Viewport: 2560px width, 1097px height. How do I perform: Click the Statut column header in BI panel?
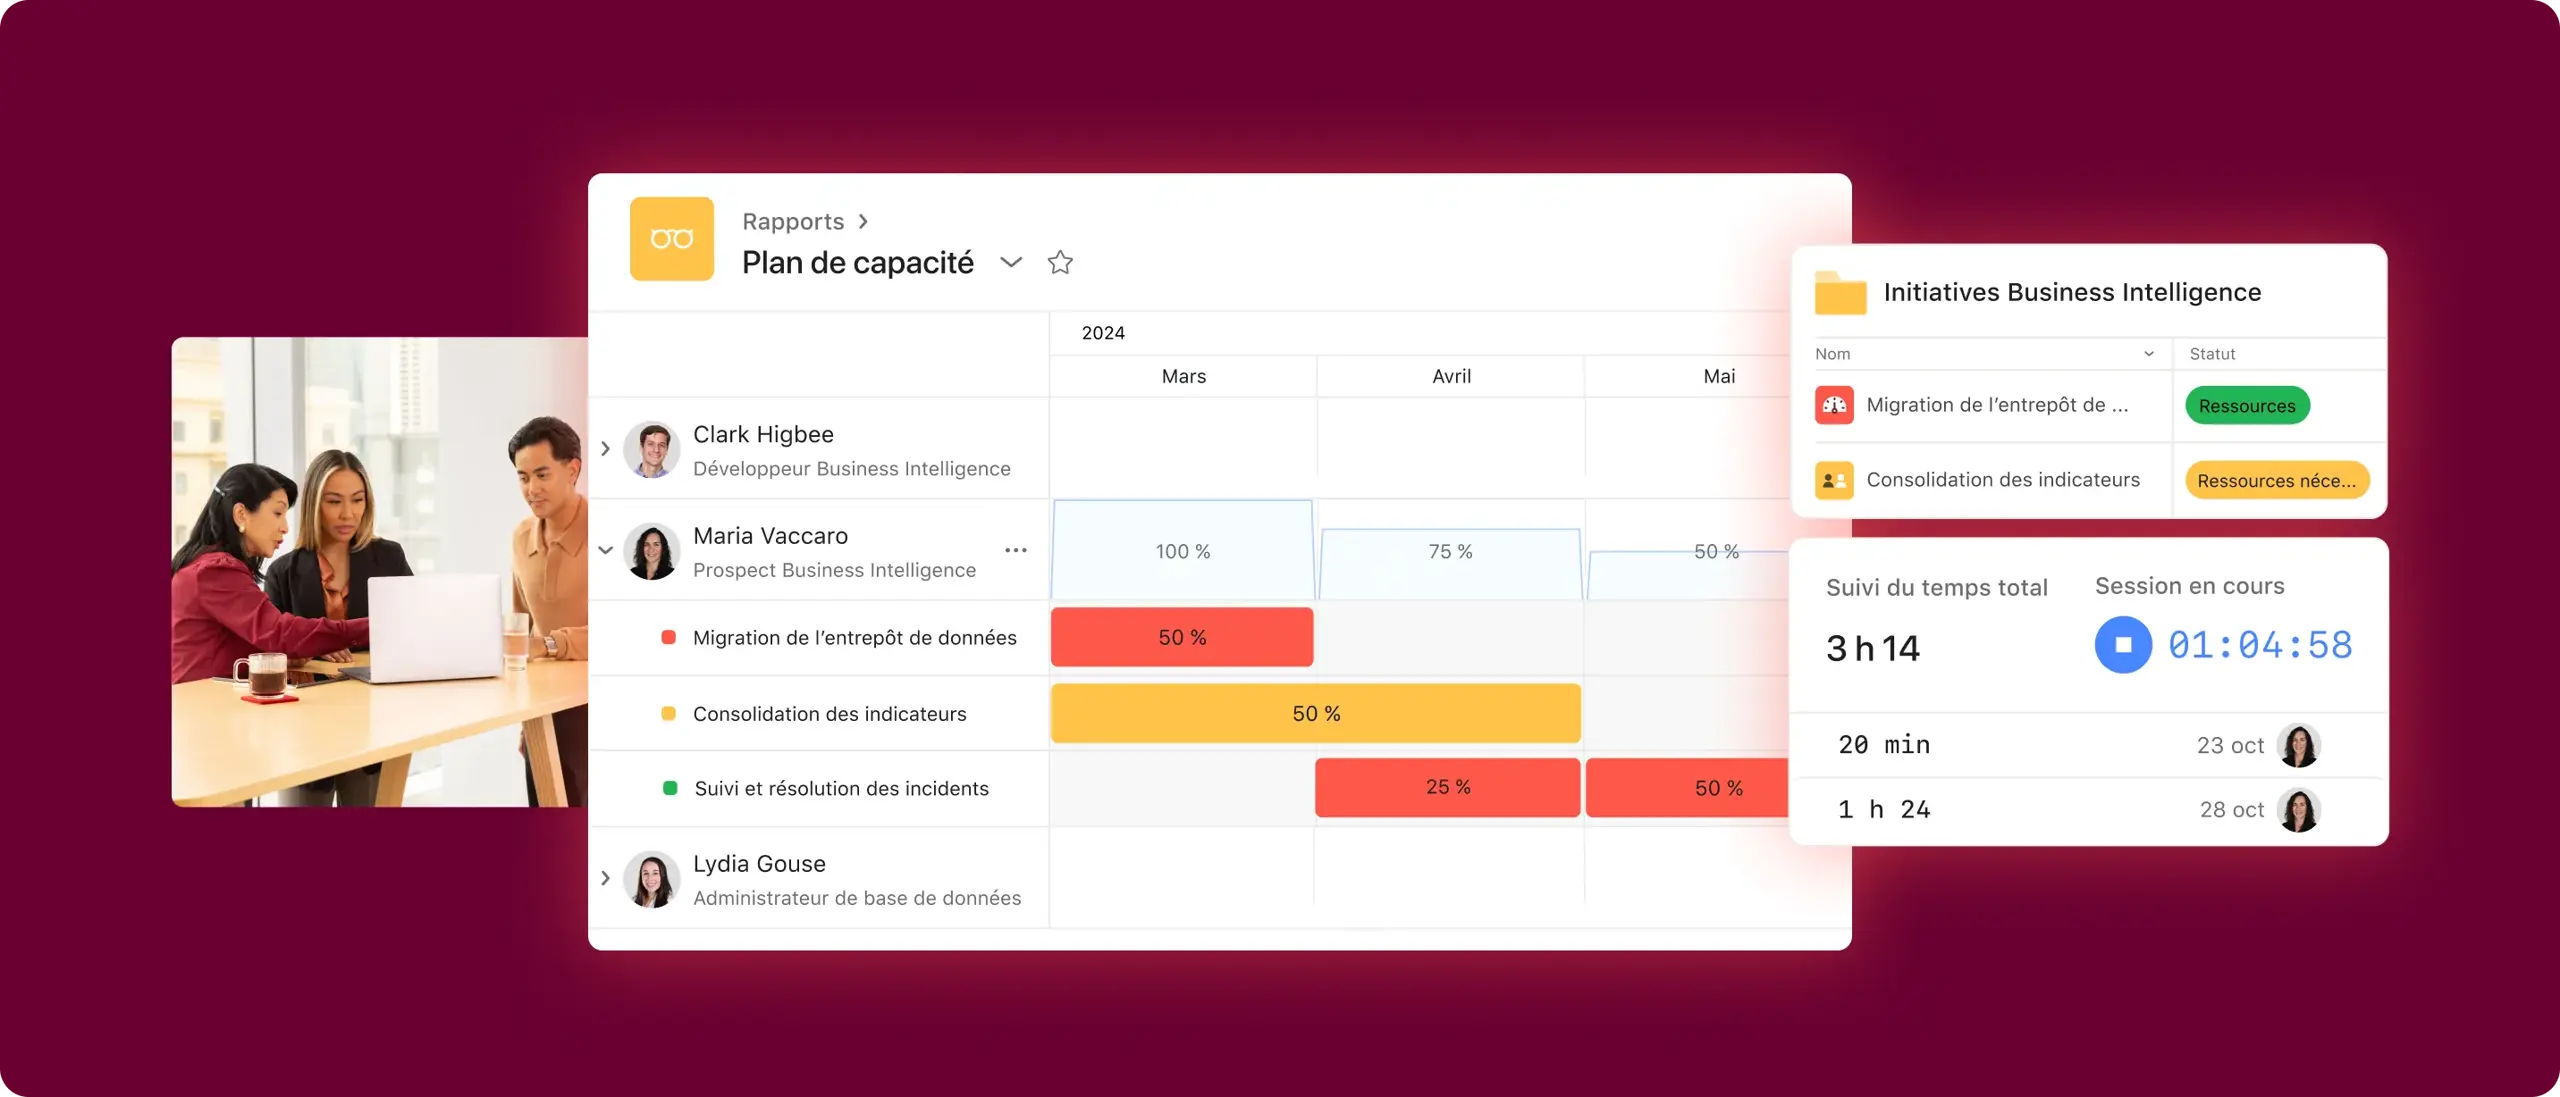(2212, 353)
